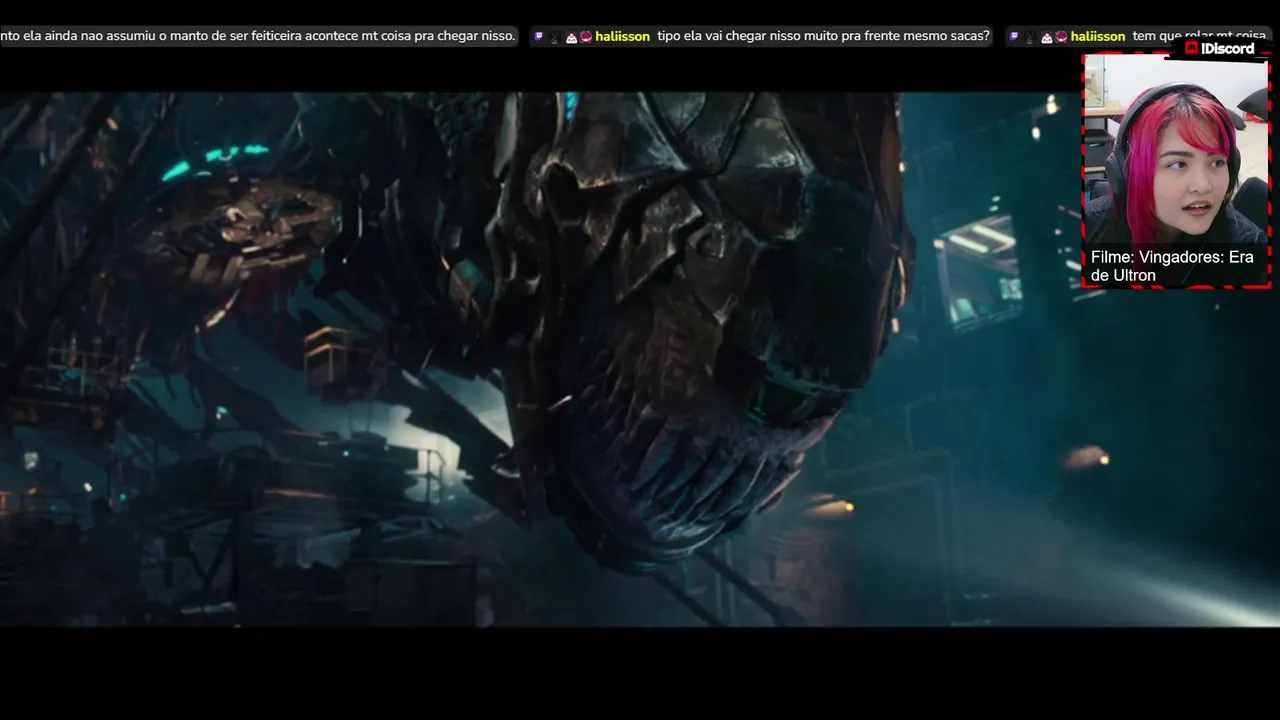The image size is (1280, 720).
Task: Click the streamer webcam thumbnail
Action: click(1176, 170)
